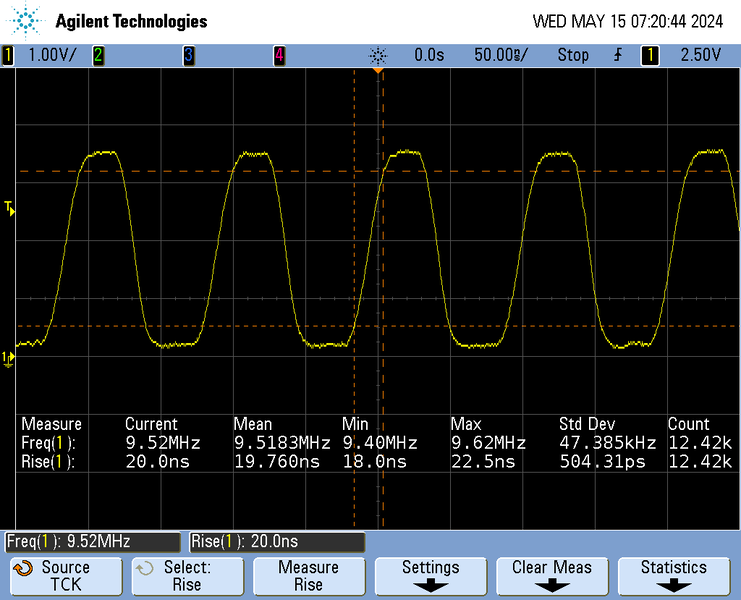Select the channel 1 indicator

point(8,56)
